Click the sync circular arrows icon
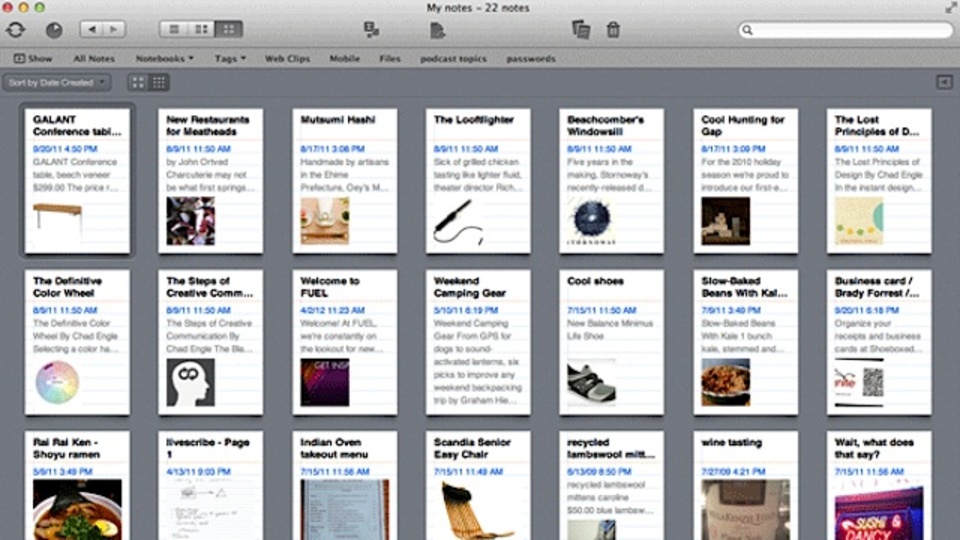The height and width of the screenshot is (540, 960). tap(16, 29)
